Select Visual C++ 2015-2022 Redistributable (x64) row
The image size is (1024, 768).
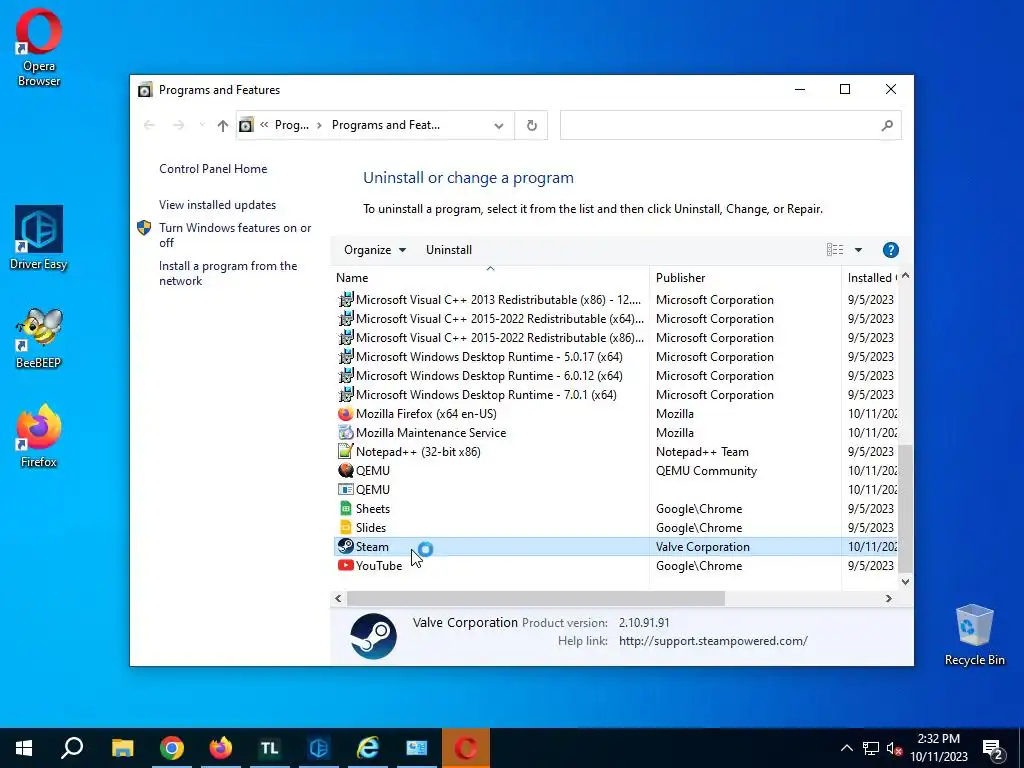click(x=616, y=319)
